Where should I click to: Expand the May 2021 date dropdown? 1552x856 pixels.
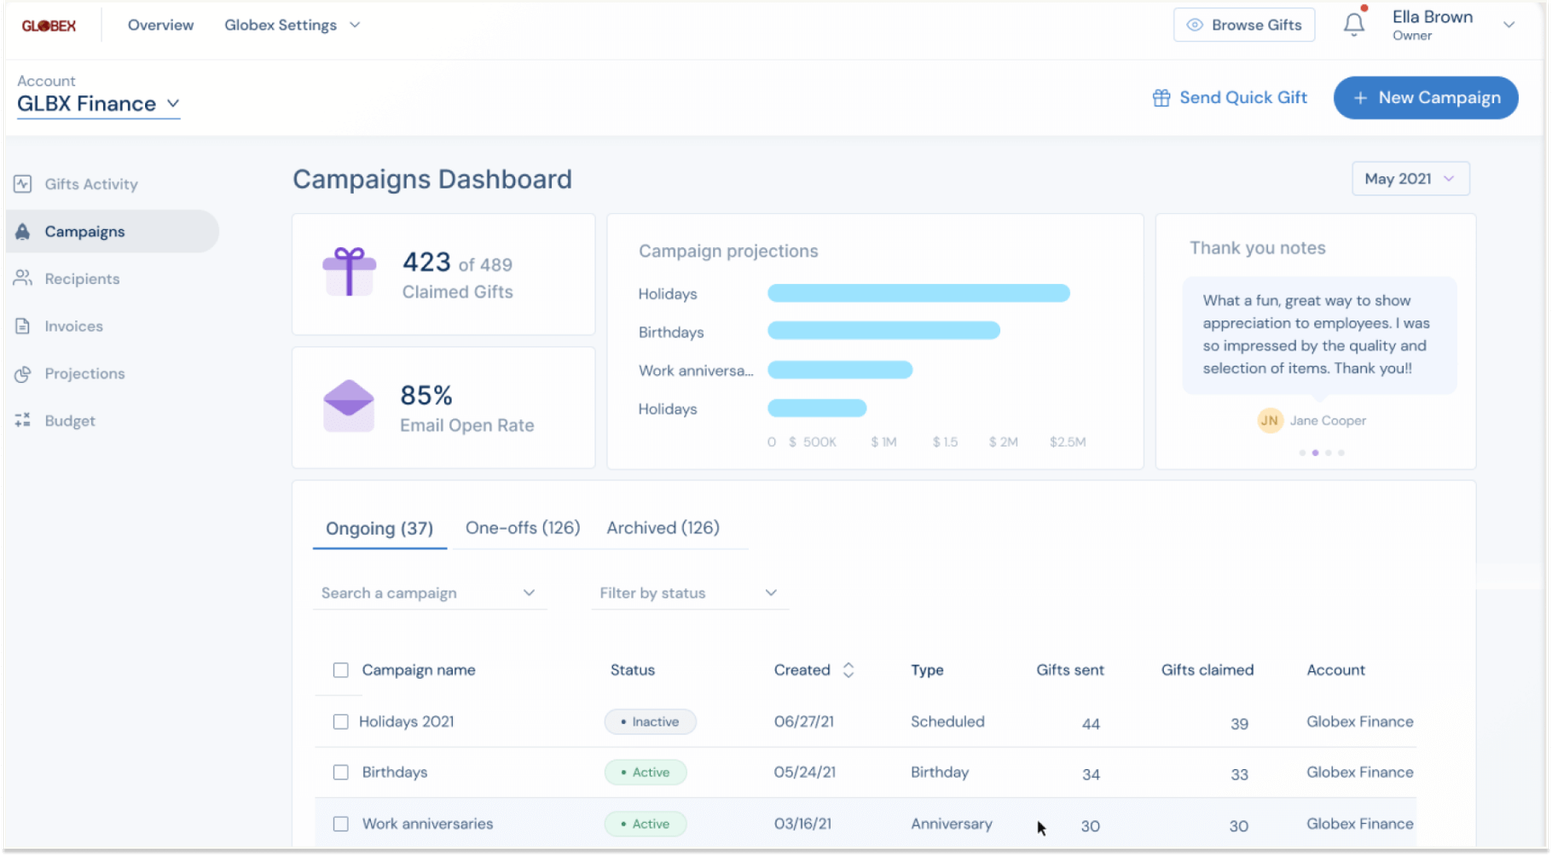1410,179
